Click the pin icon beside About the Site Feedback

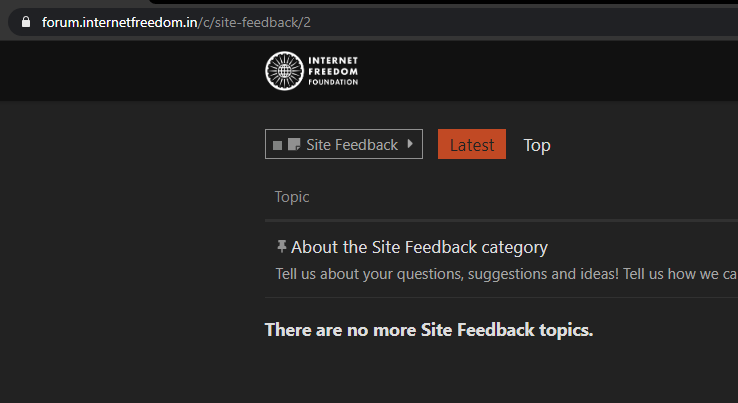tap(281, 246)
